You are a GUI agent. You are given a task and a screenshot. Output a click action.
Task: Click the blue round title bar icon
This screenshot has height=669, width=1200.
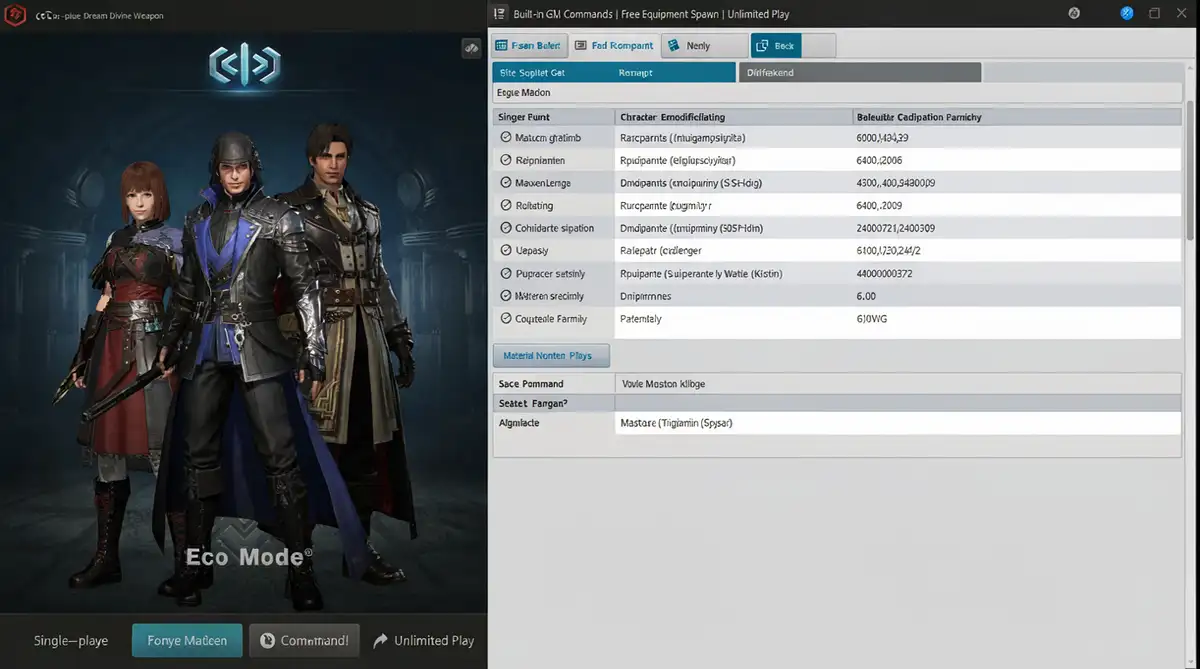point(1127,13)
